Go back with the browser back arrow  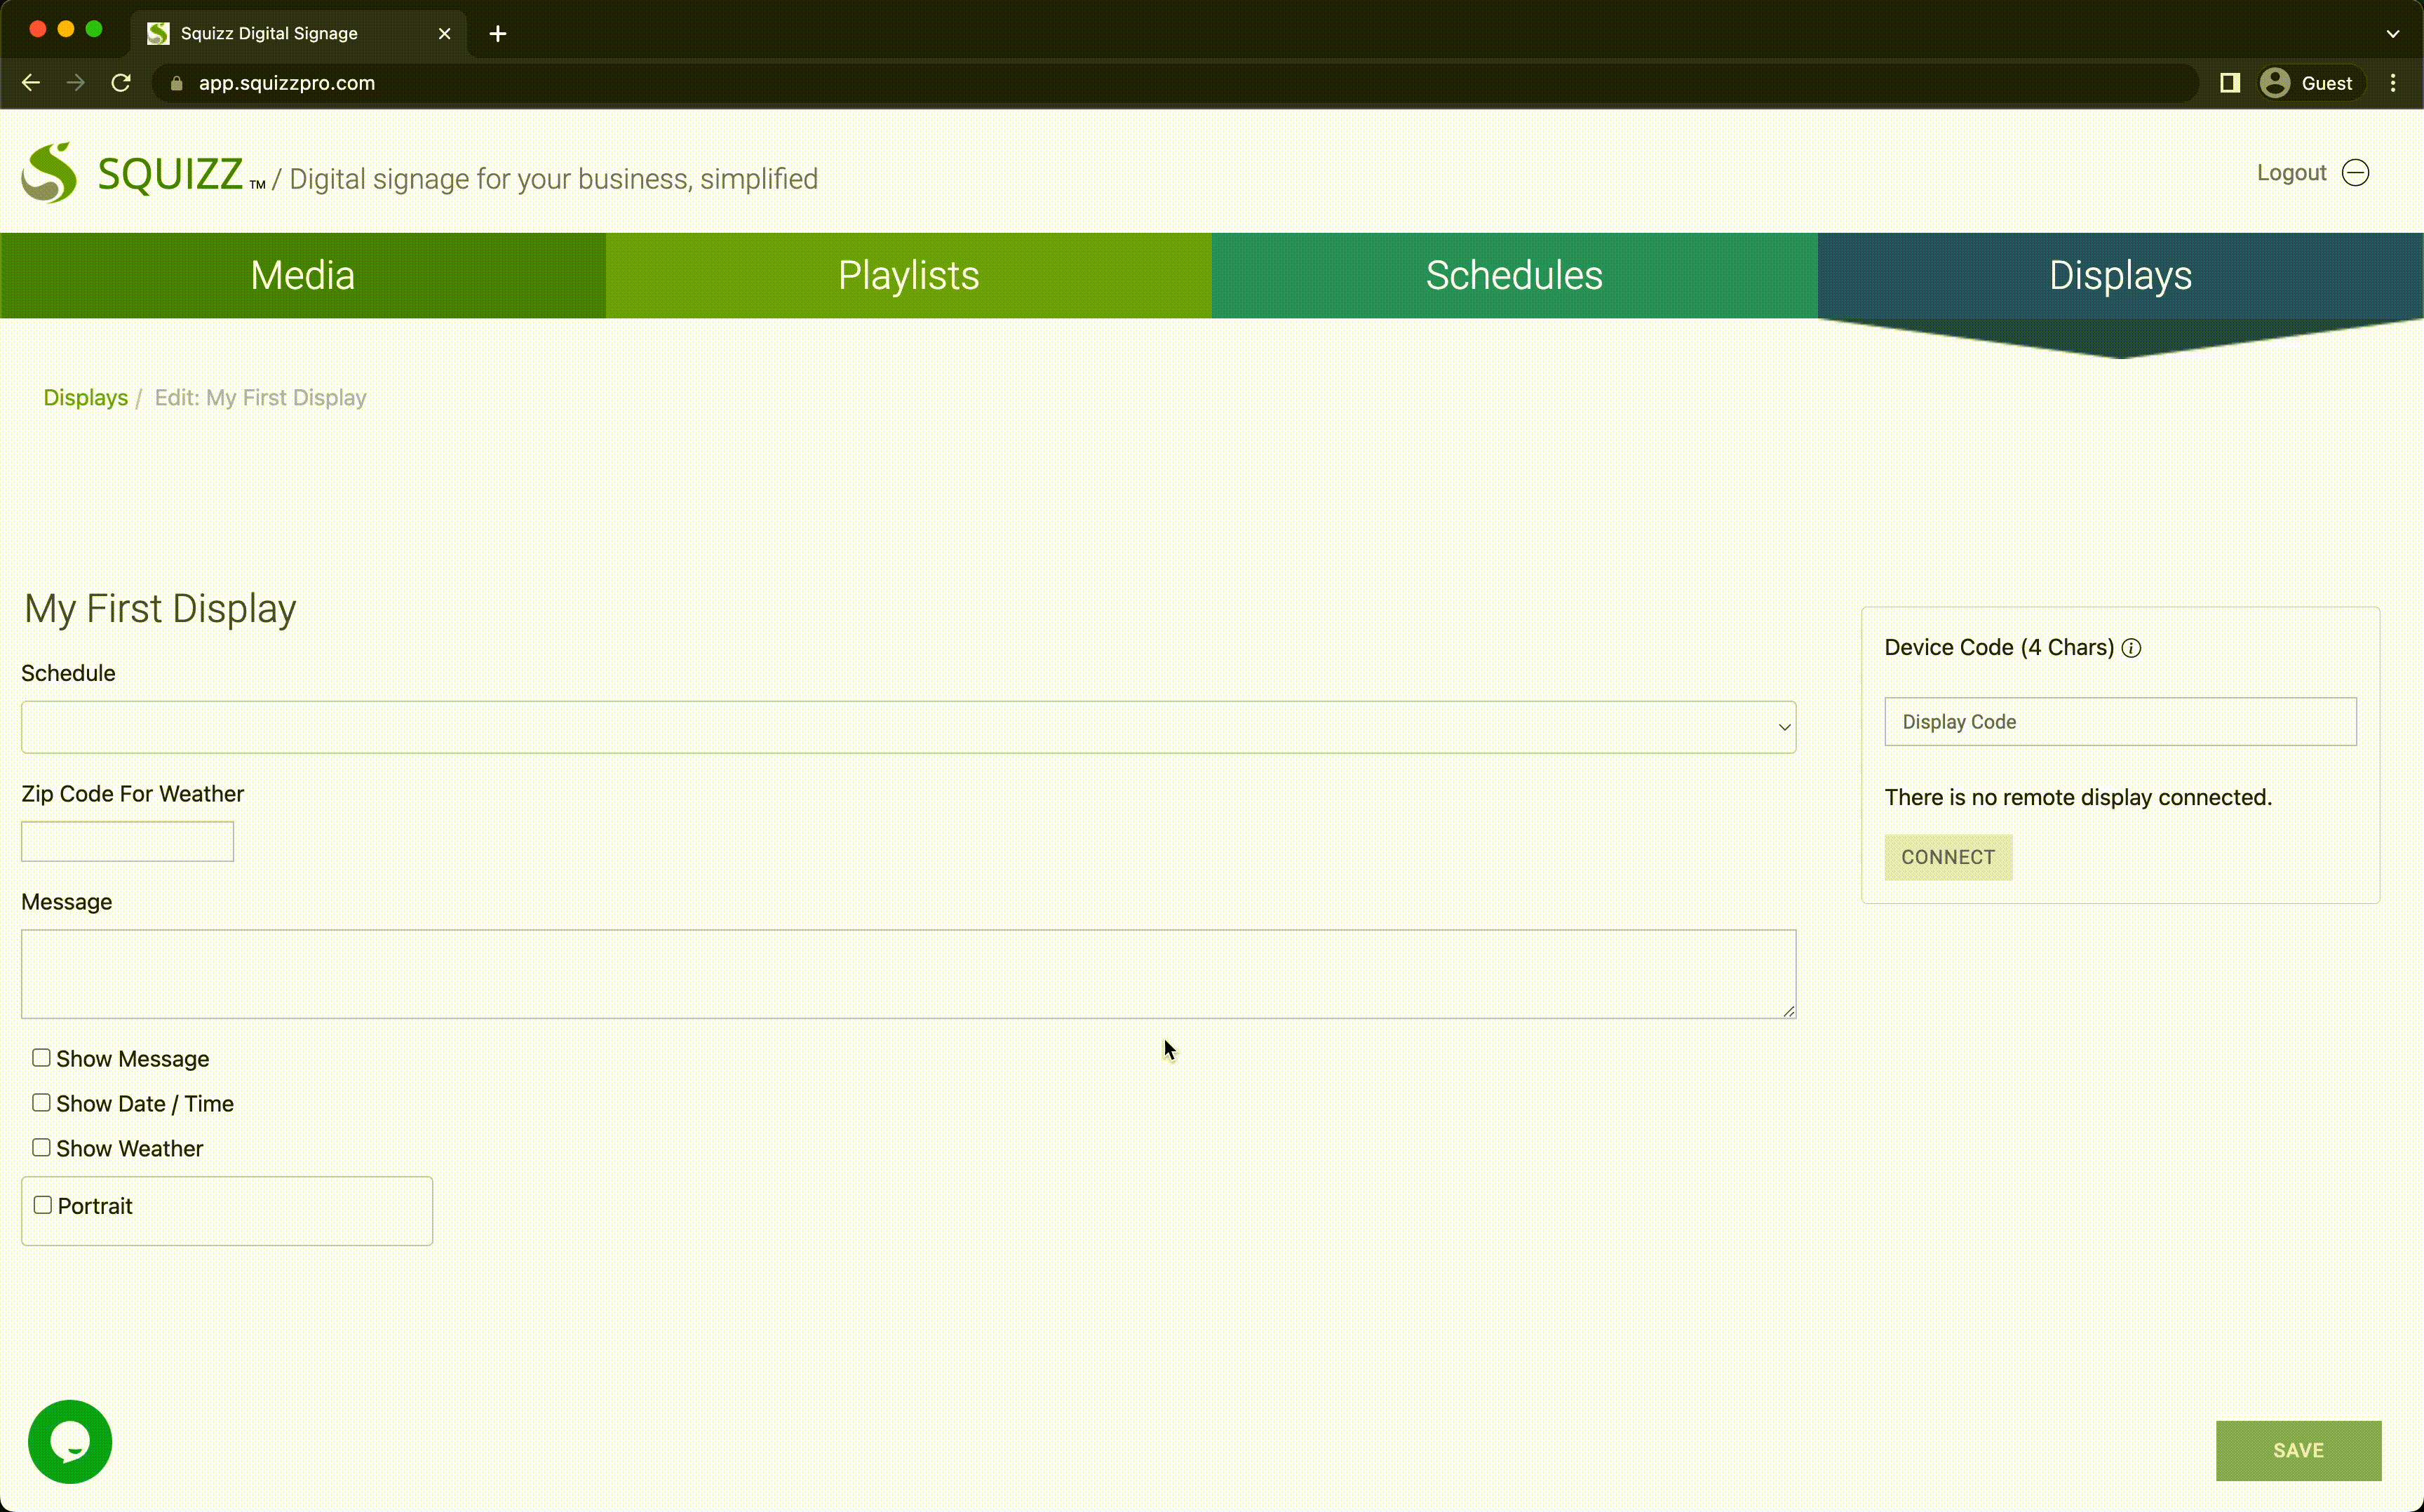(31, 83)
